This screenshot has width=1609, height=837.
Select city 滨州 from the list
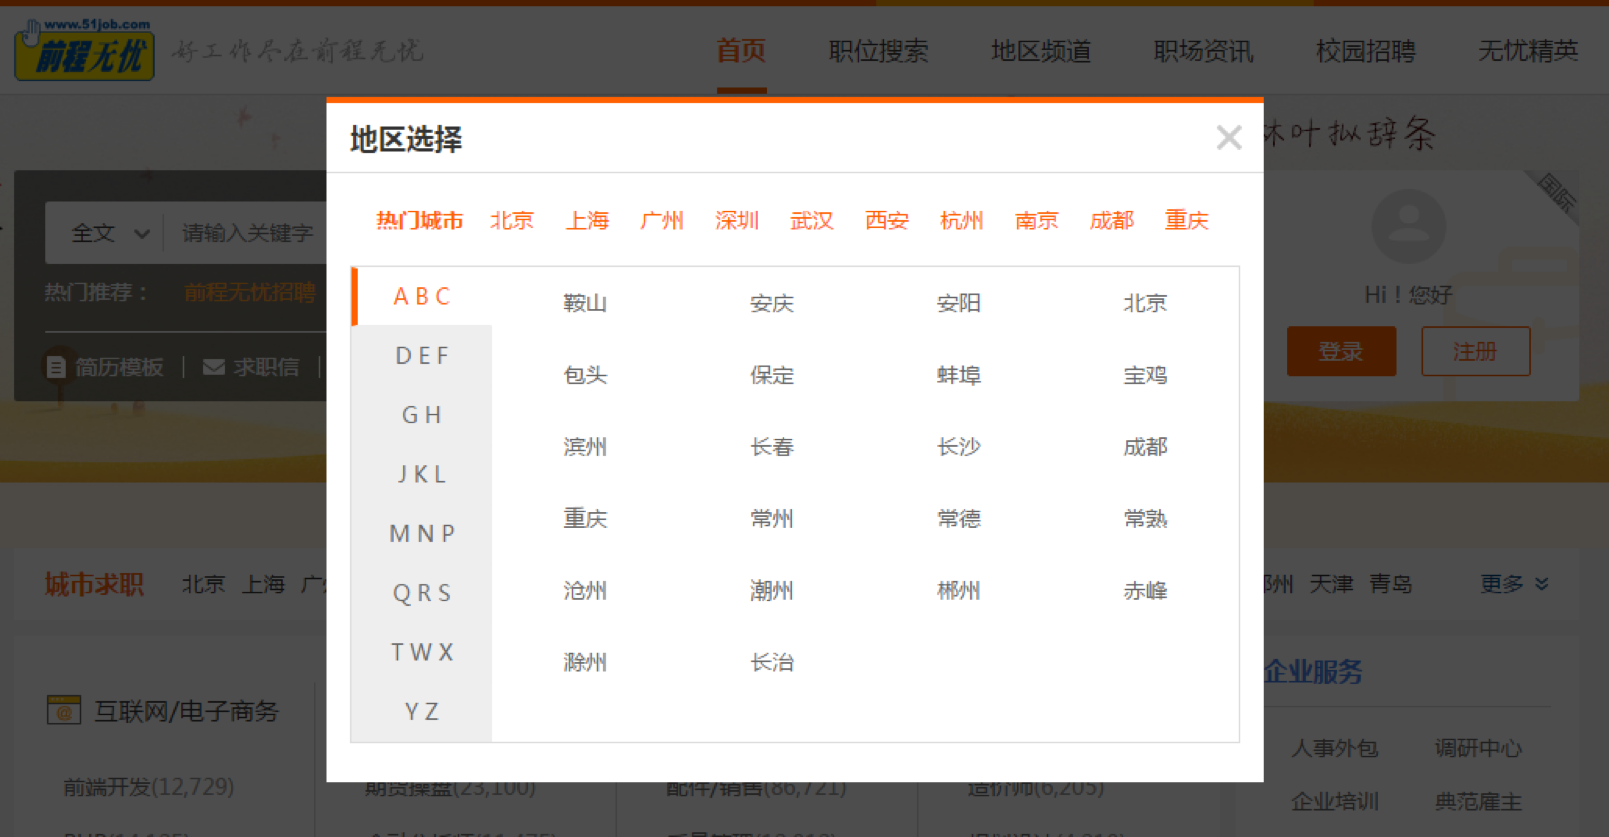pos(585,447)
